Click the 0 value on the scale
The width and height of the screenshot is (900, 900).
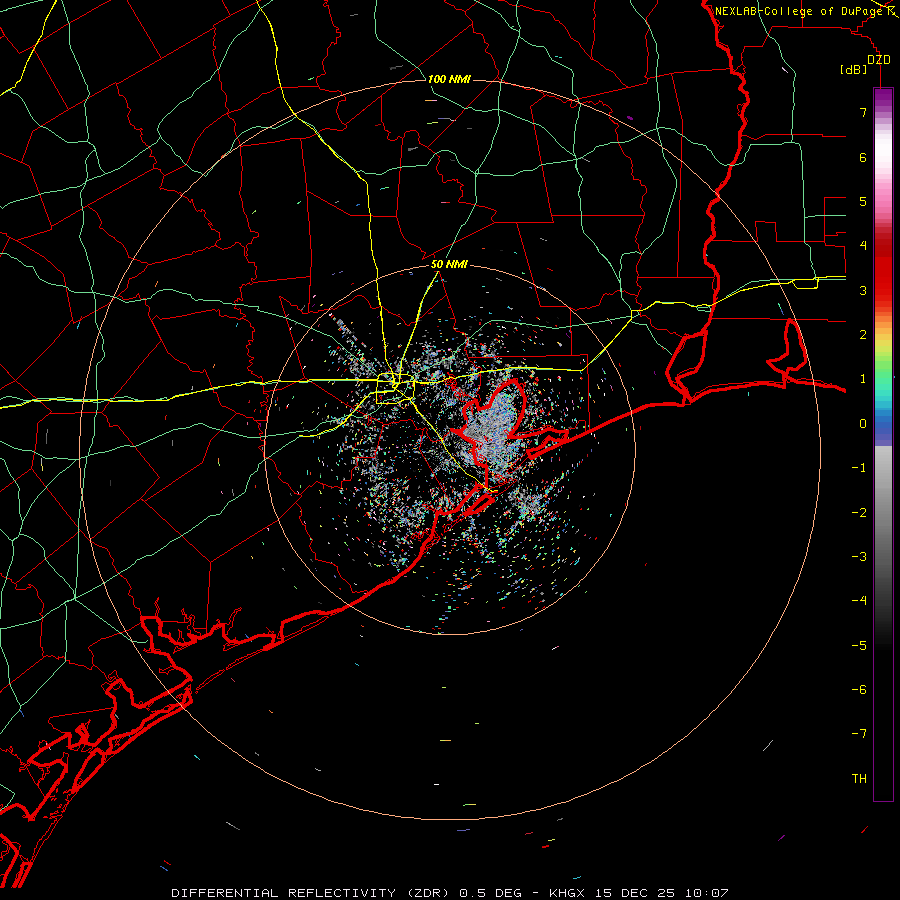(863, 424)
